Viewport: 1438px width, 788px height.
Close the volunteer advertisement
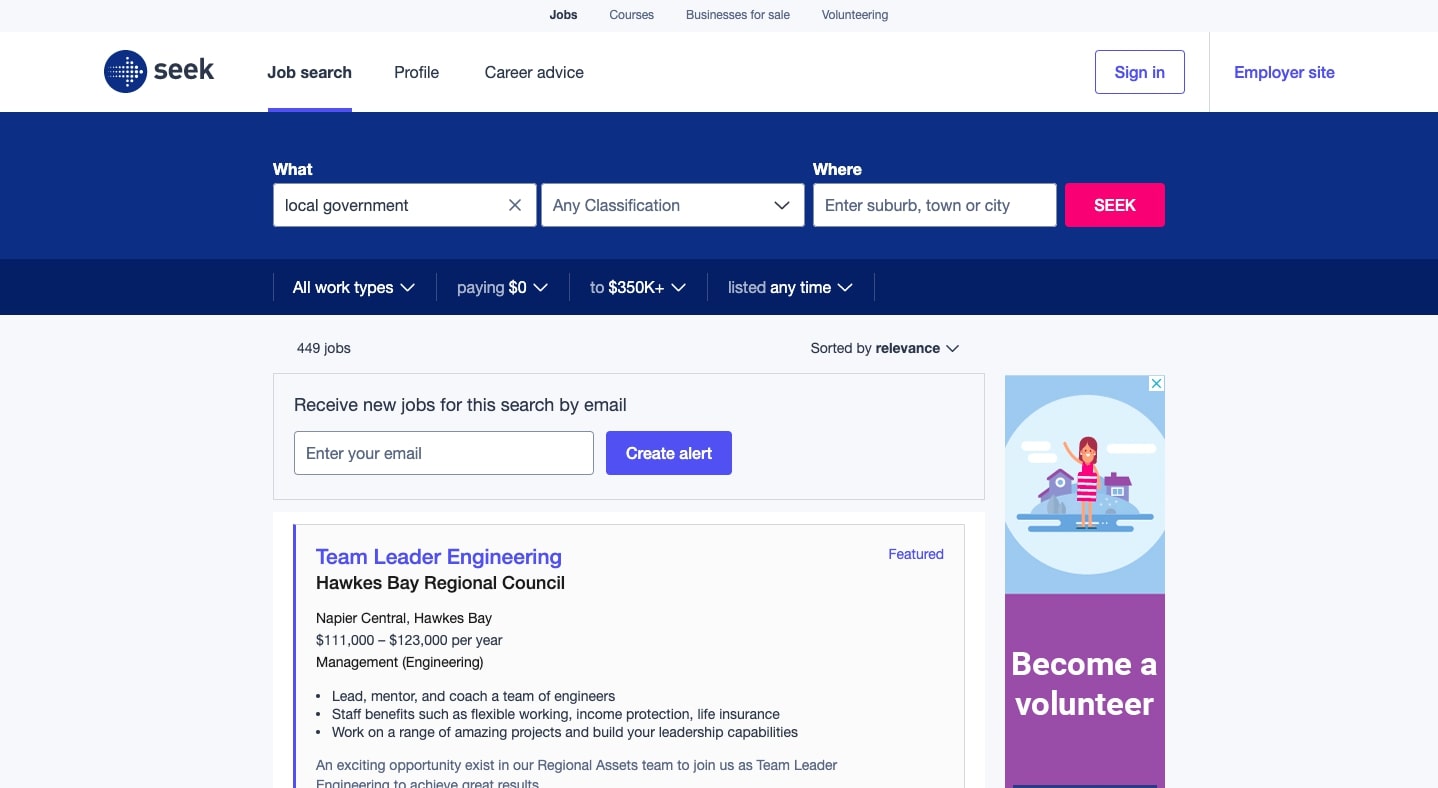pos(1156,383)
